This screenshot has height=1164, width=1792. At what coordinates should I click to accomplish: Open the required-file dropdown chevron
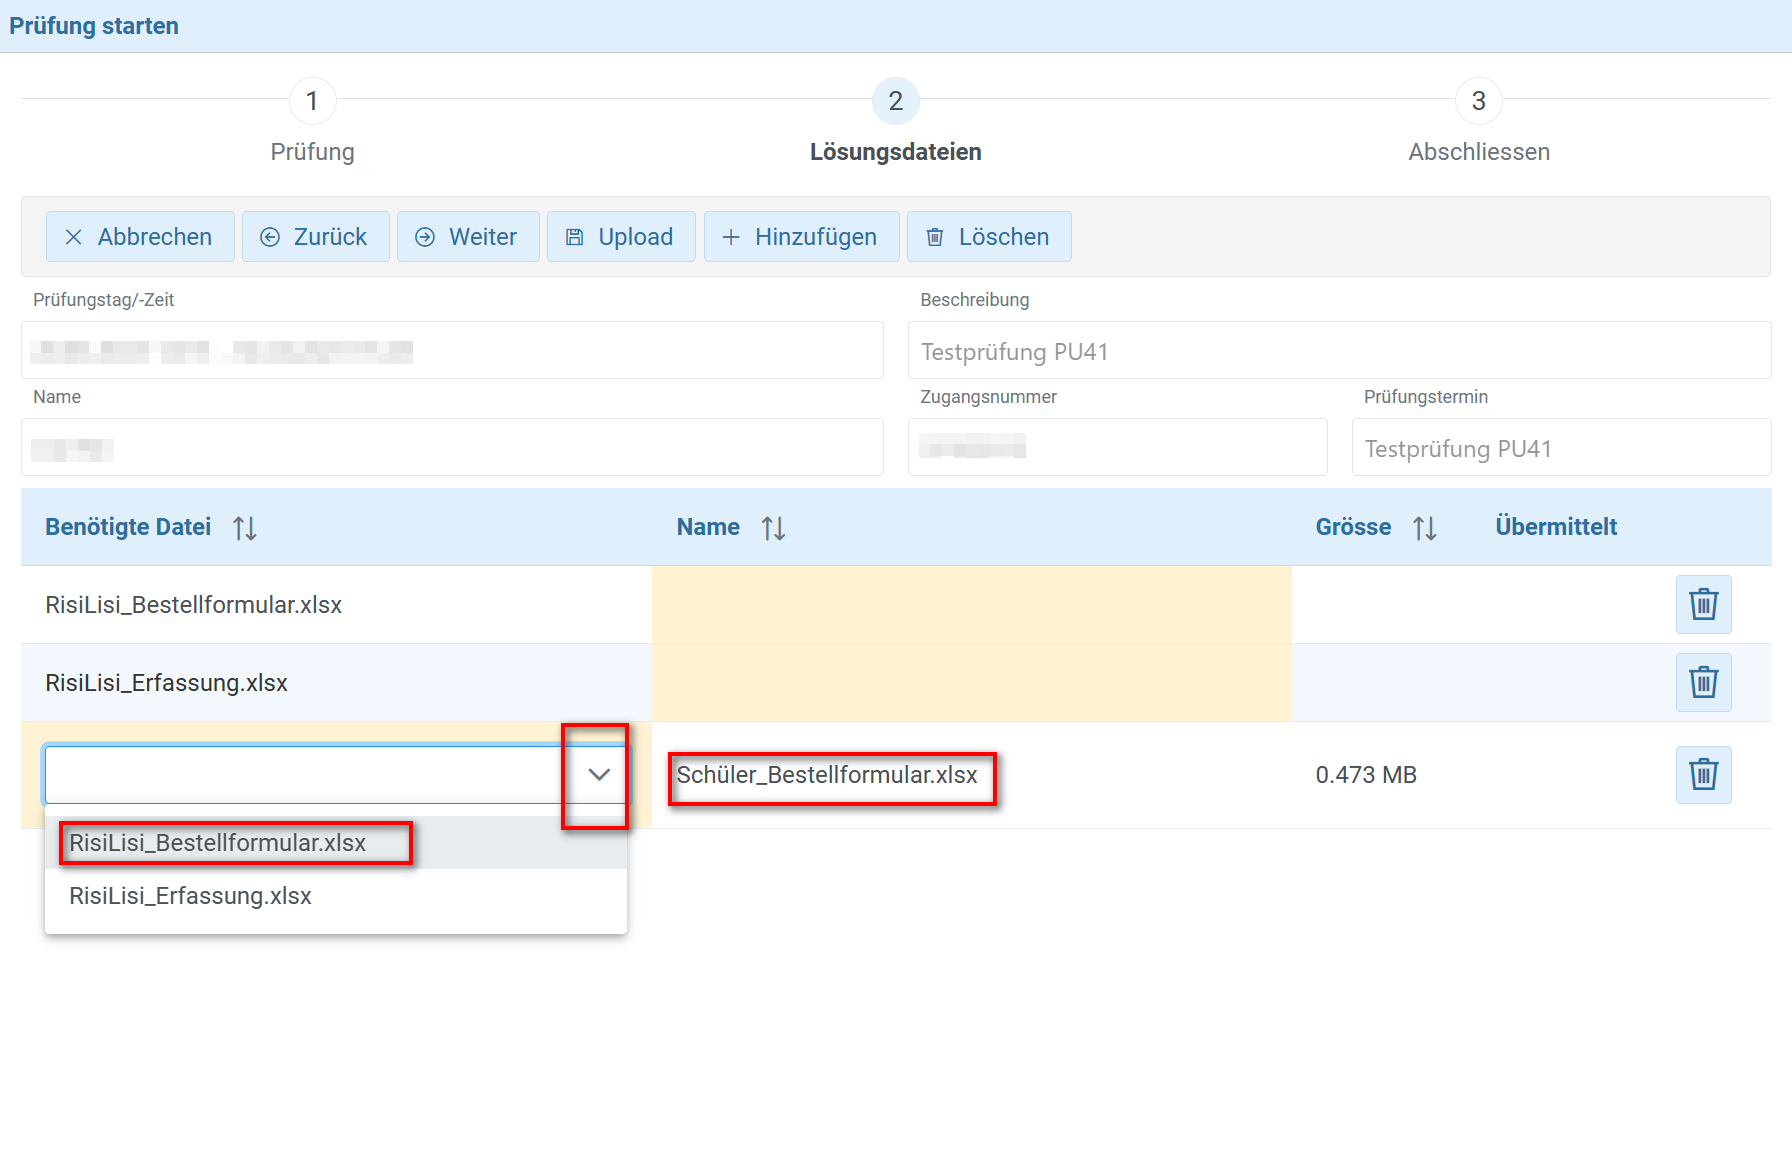click(x=599, y=775)
